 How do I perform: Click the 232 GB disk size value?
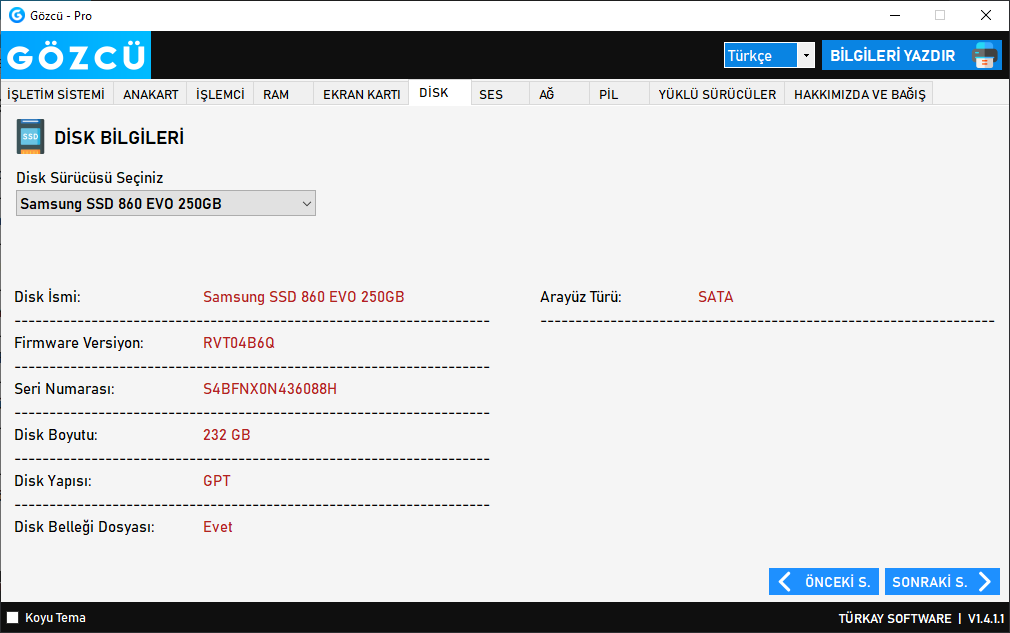(227, 435)
